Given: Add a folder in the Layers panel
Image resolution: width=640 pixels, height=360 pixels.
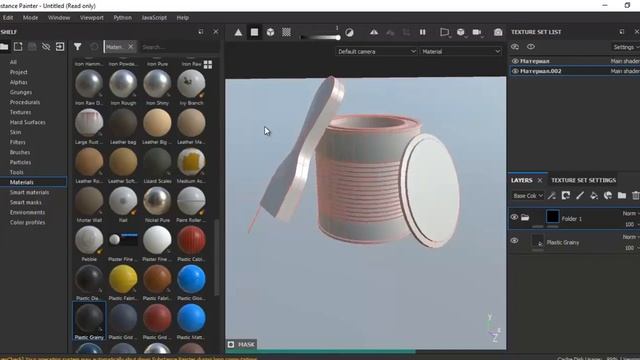Looking at the screenshot, I should (x=622, y=196).
